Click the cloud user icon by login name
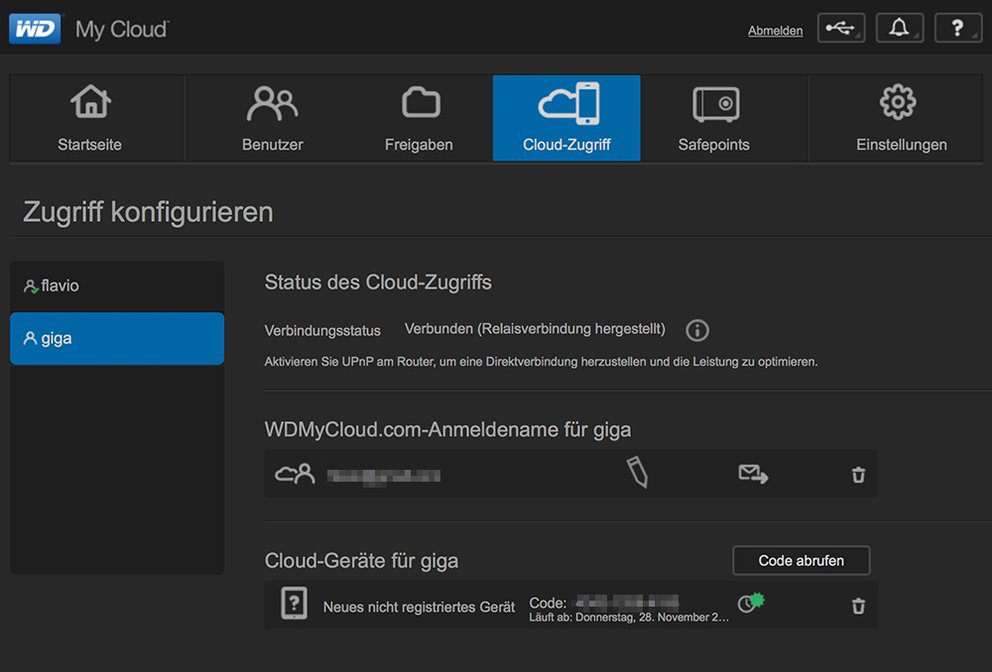The width and height of the screenshot is (992, 672). tap(295, 473)
